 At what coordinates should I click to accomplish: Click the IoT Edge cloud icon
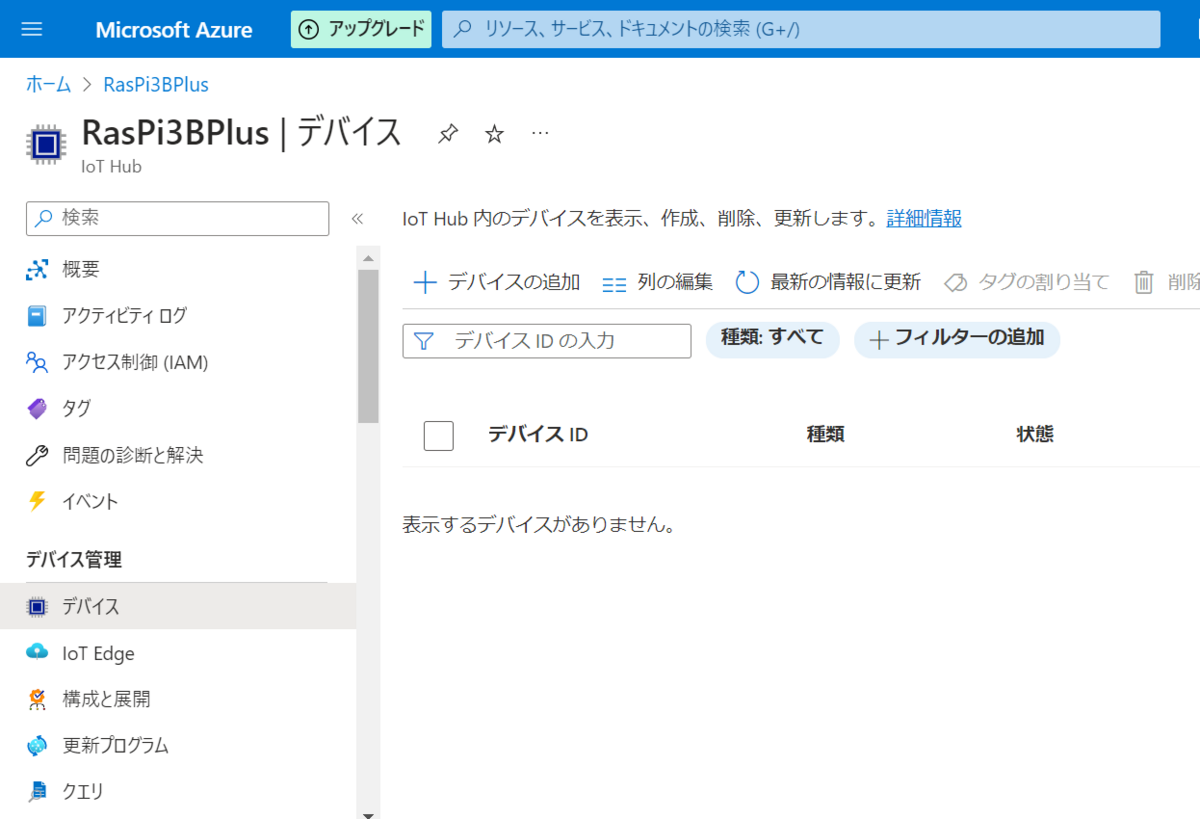point(37,652)
